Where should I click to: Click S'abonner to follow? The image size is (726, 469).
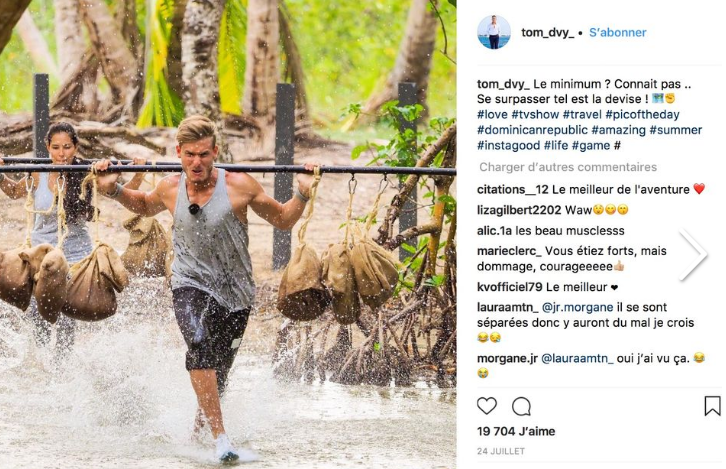[618, 32]
